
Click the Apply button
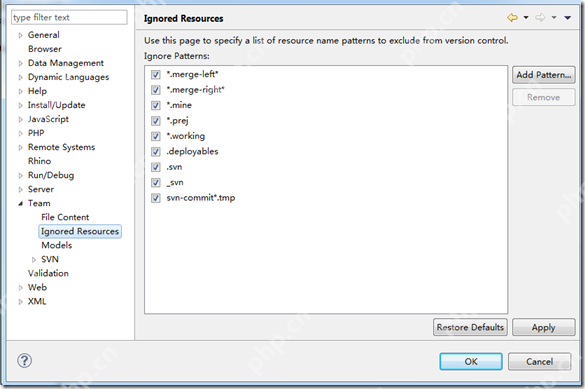[x=544, y=327]
